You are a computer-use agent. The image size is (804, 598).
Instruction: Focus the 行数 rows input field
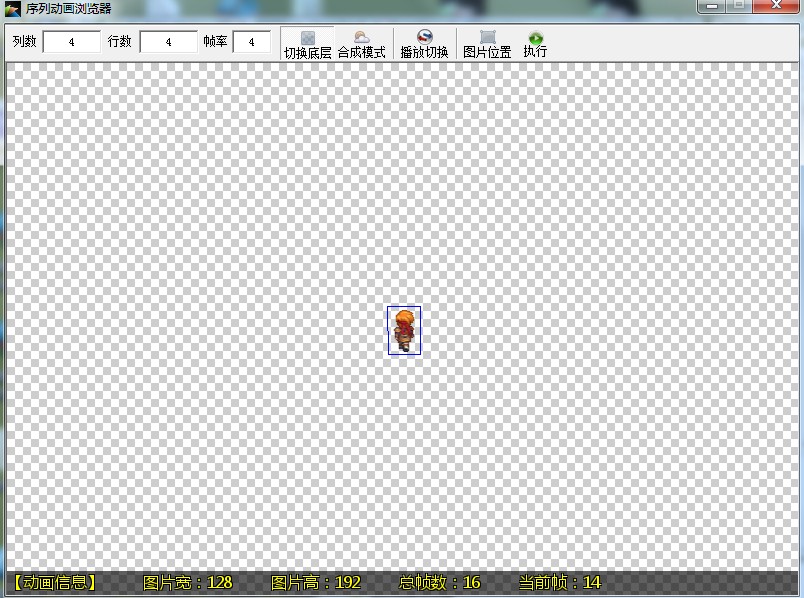coord(169,42)
